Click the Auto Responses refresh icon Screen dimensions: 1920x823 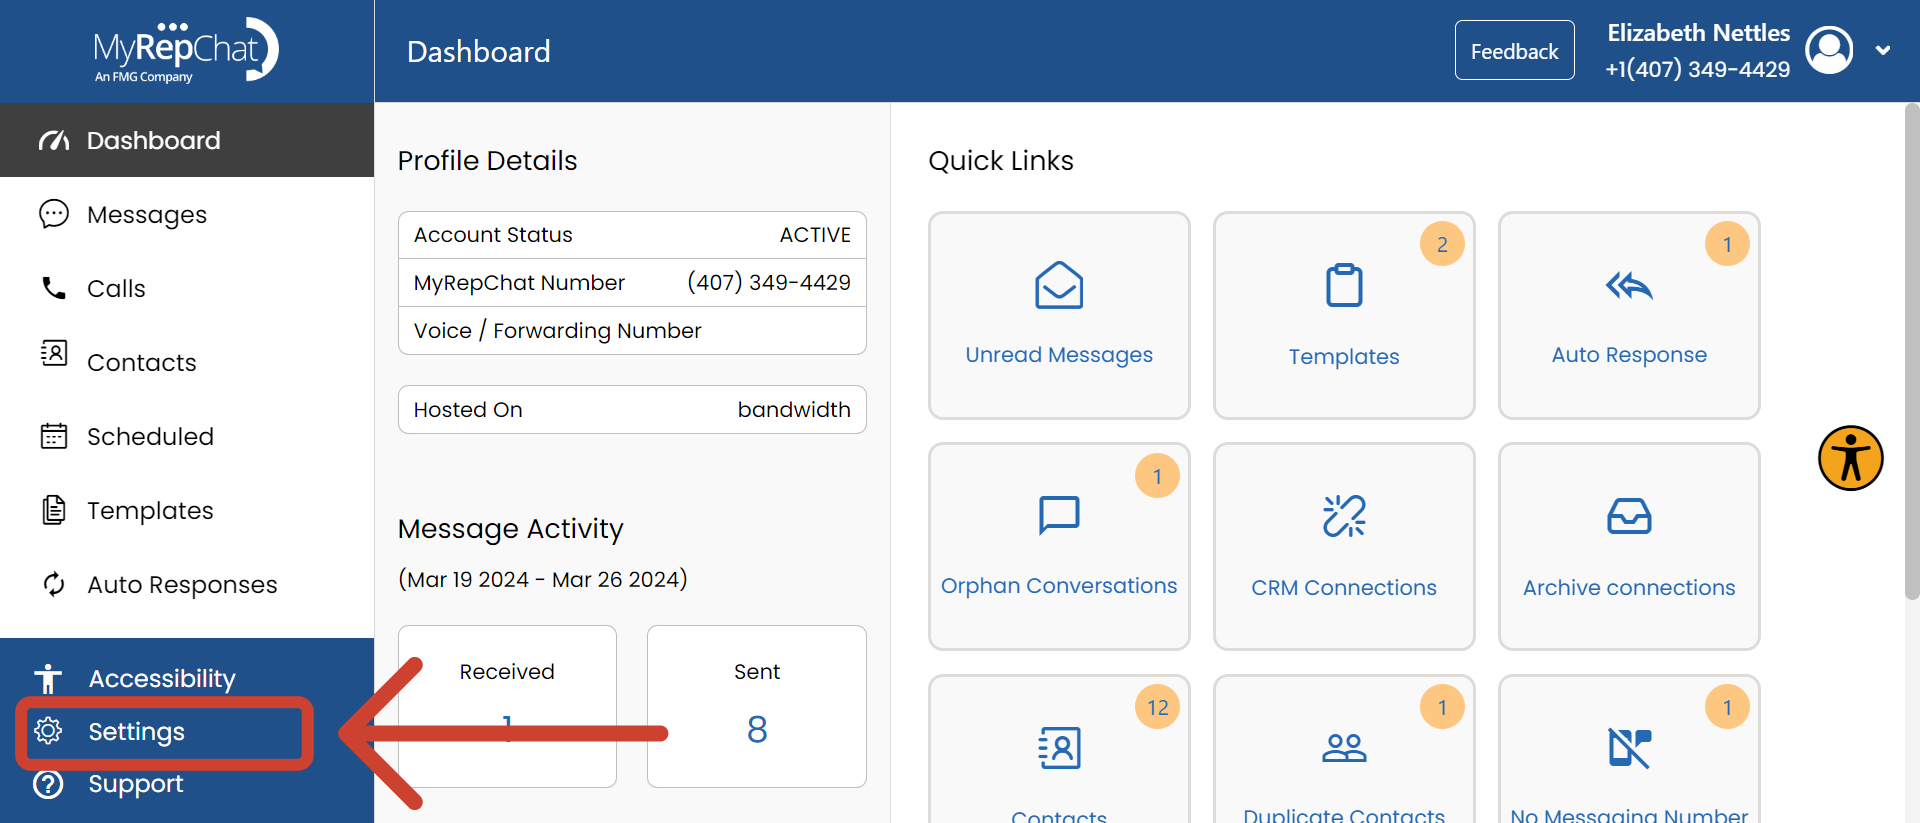[54, 584]
